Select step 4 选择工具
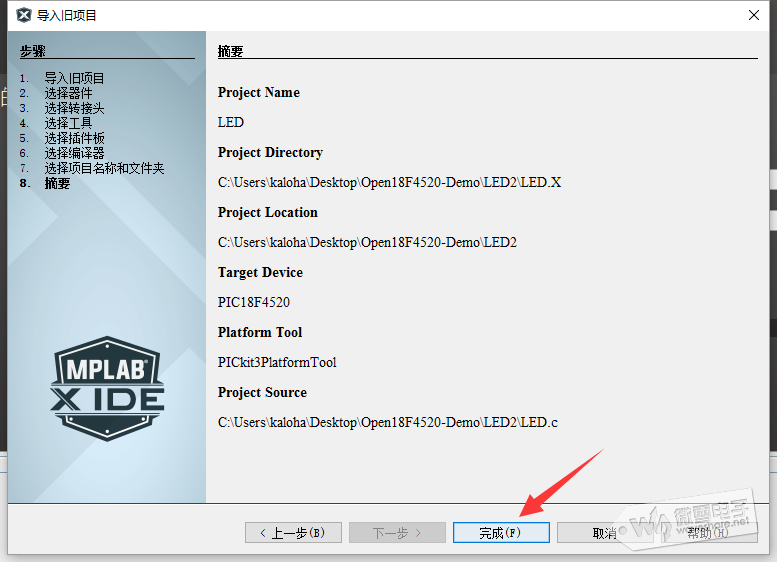 click(x=68, y=123)
